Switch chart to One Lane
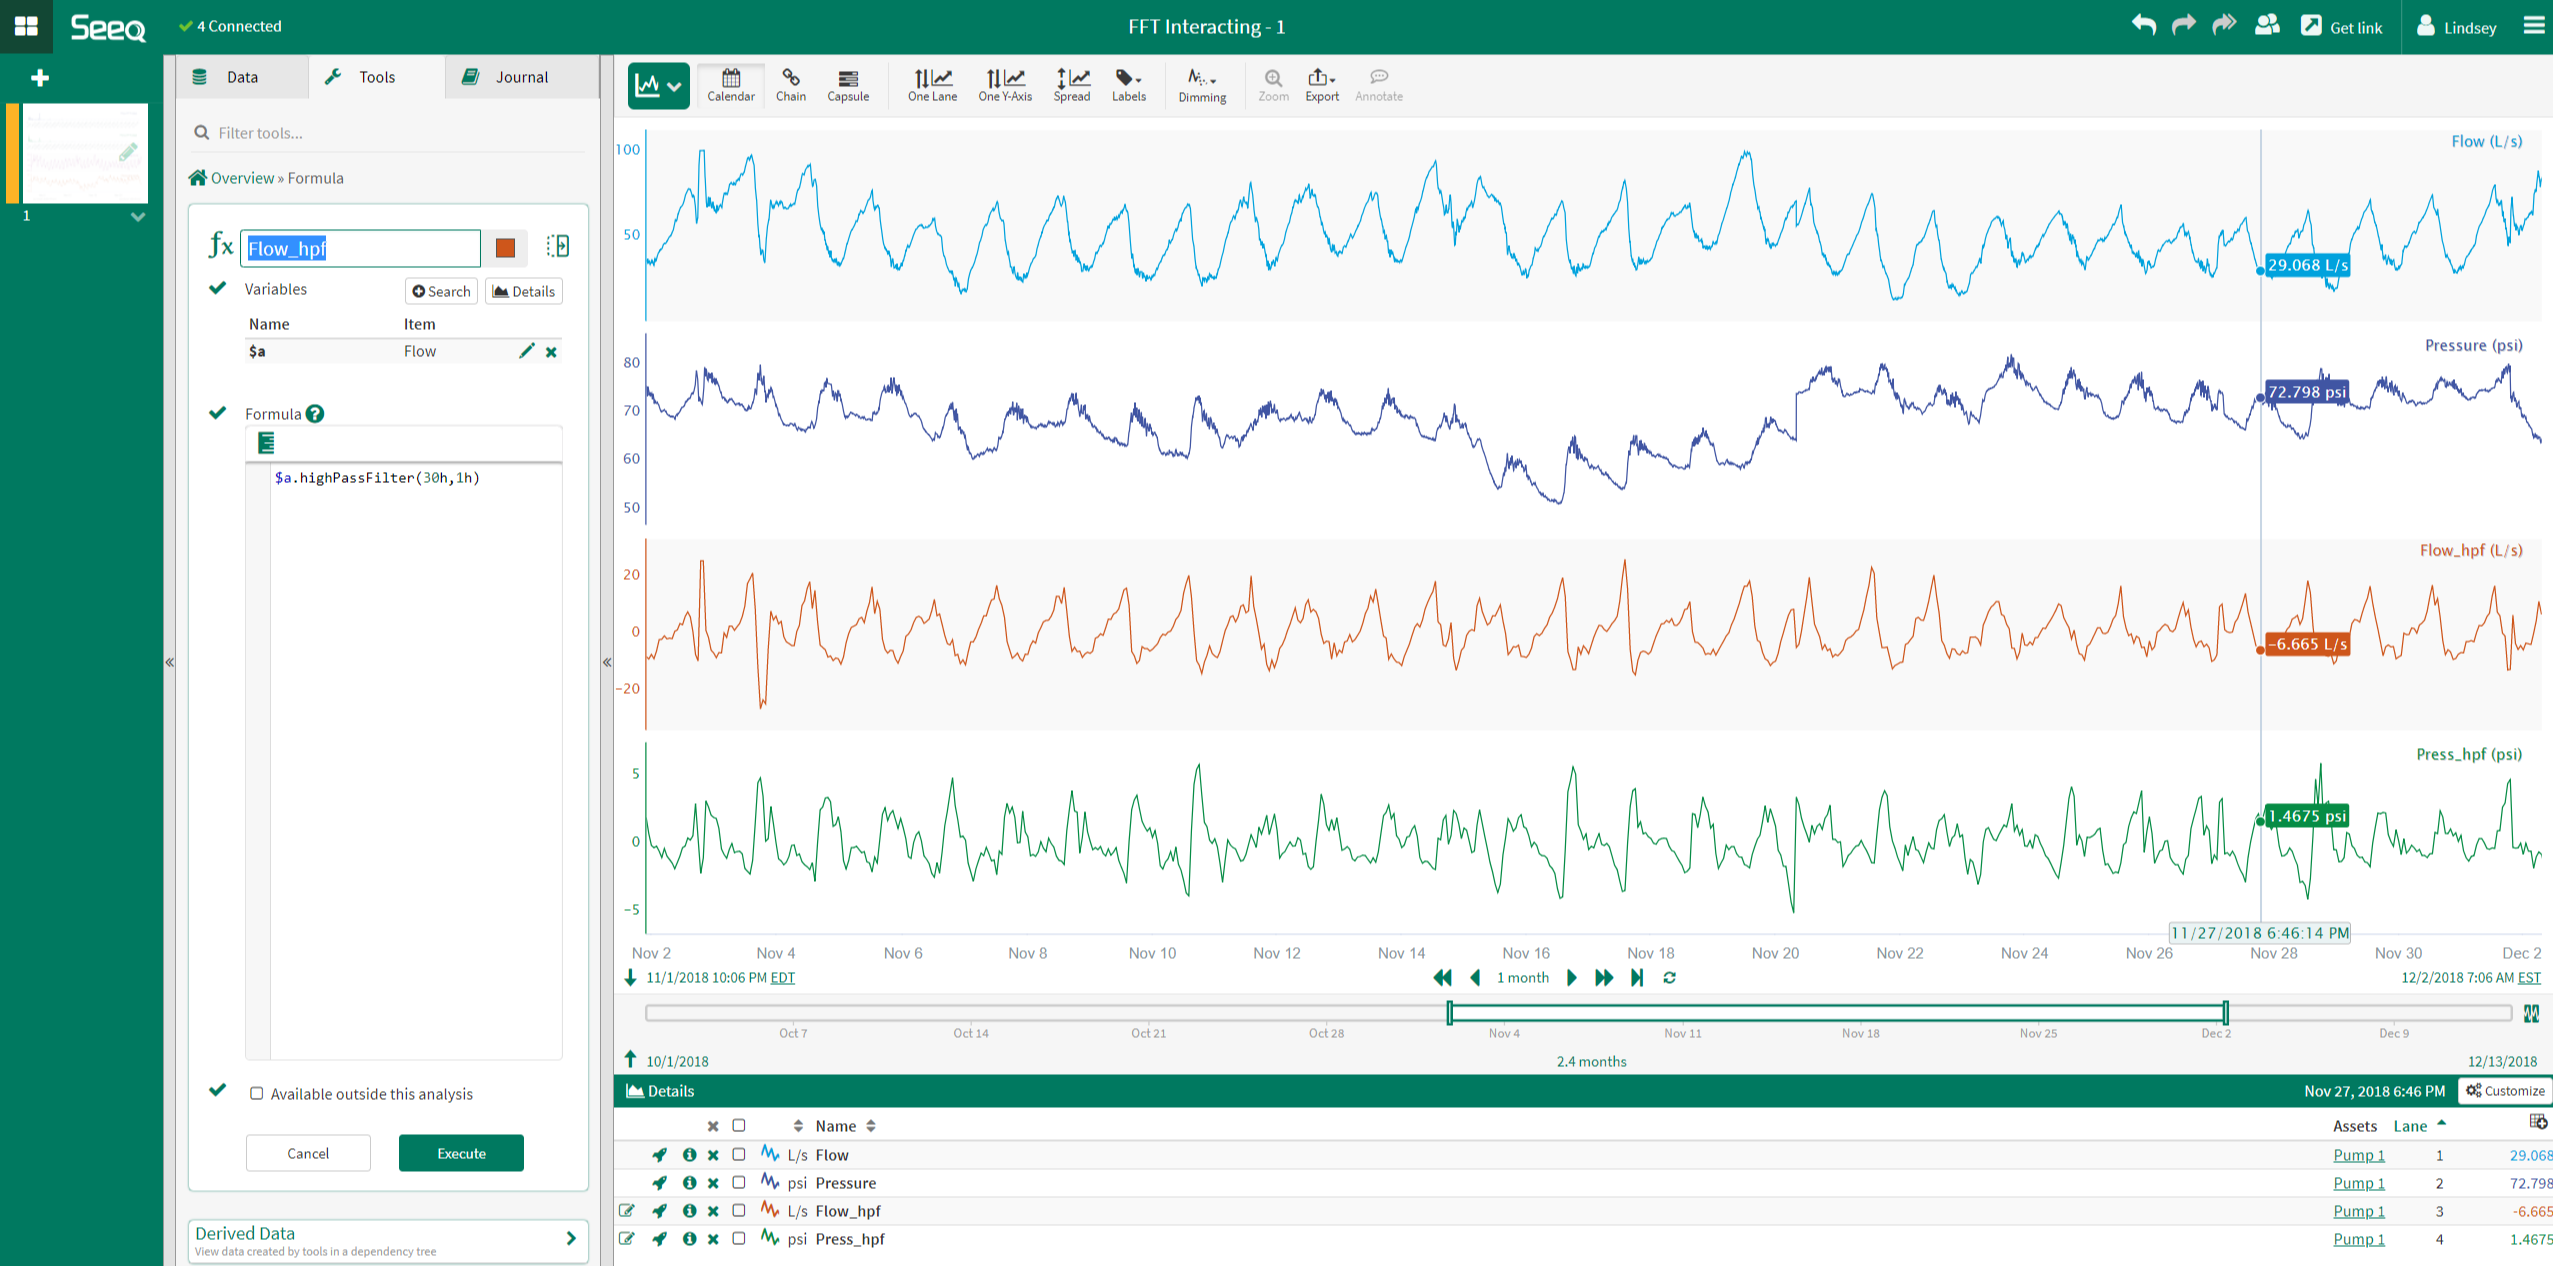Viewport: 2553px width, 1266px height. coord(932,84)
